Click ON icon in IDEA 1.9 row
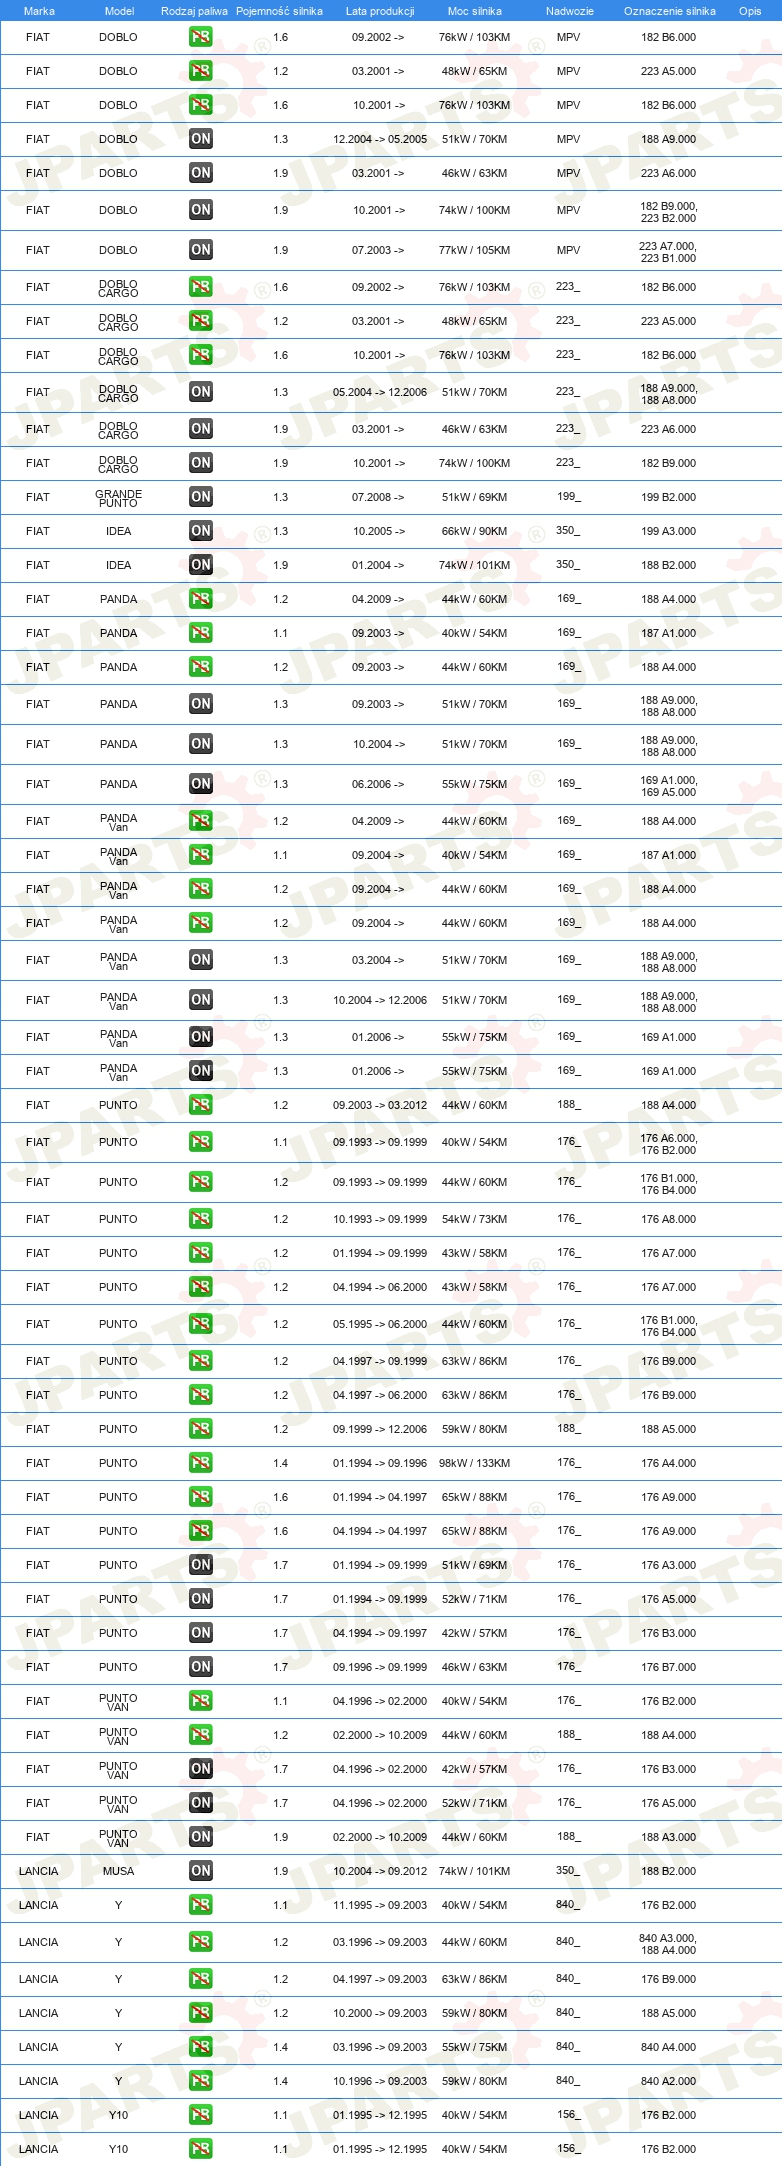The height and width of the screenshot is (2166, 782). (x=200, y=565)
